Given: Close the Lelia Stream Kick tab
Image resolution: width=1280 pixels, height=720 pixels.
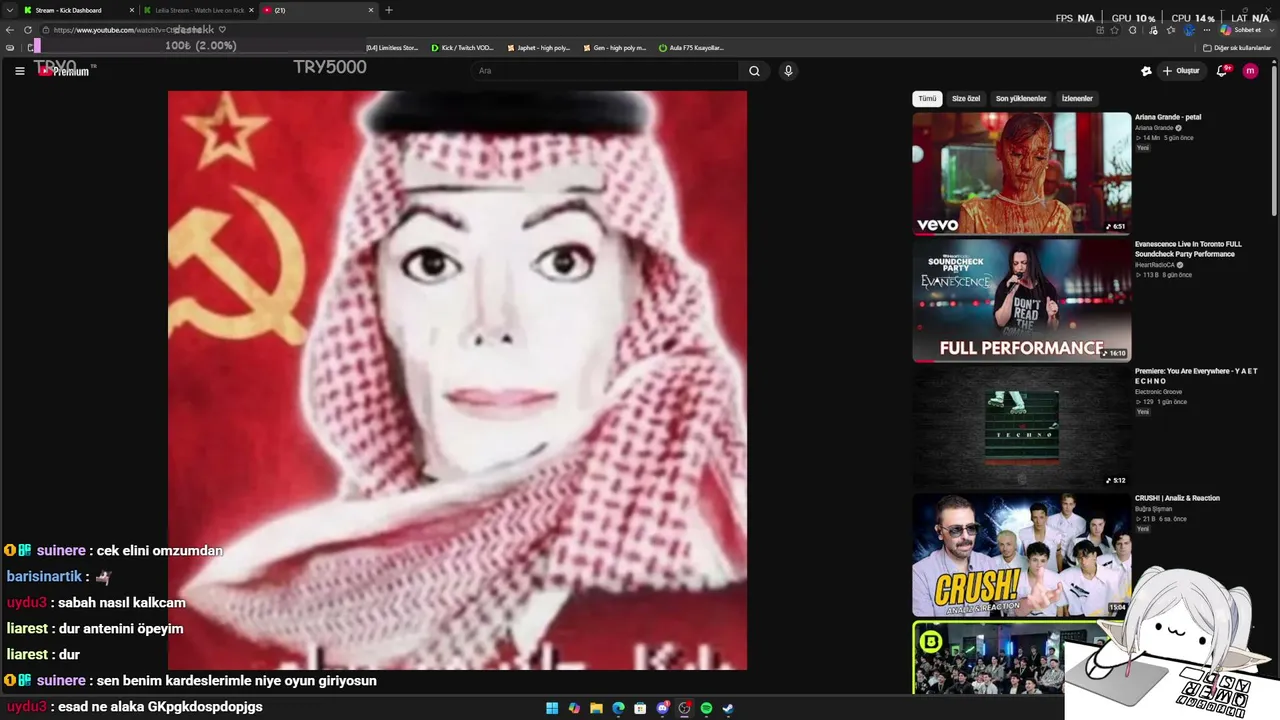Looking at the screenshot, I should pos(252,10).
